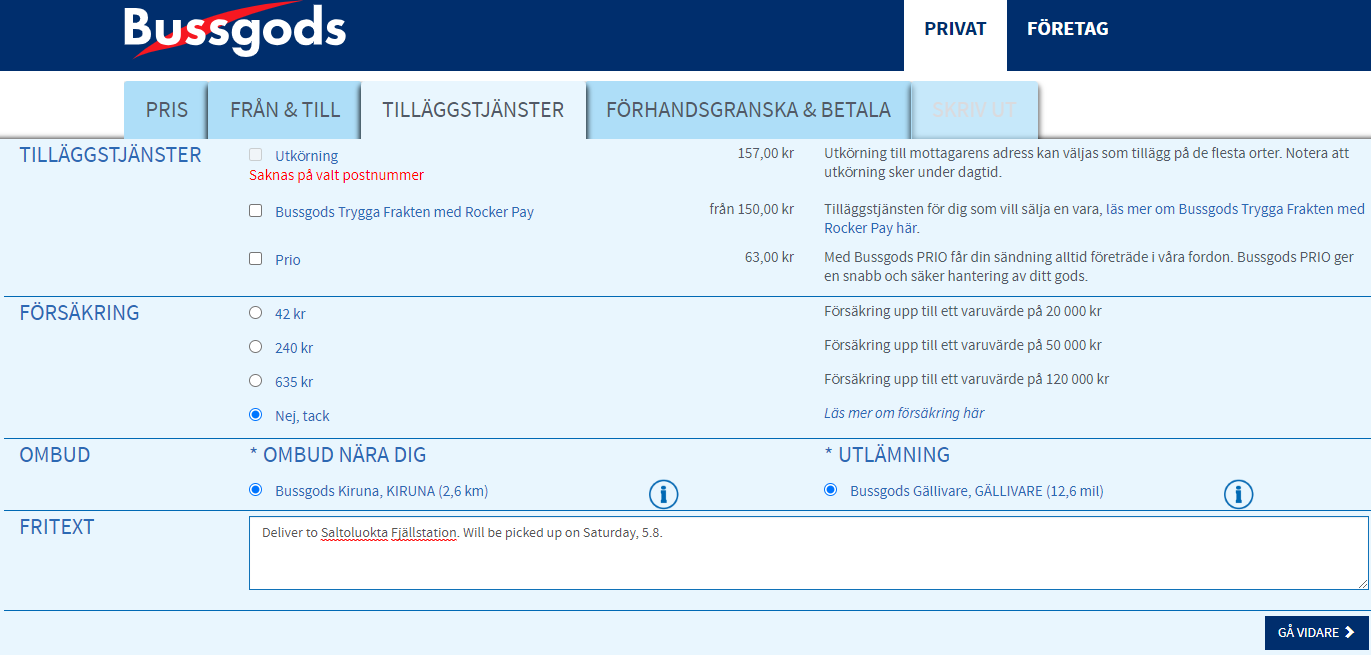Select Bussgods Gällivare as utlämning
Viewport: 1371px width, 655px height.
831,490
